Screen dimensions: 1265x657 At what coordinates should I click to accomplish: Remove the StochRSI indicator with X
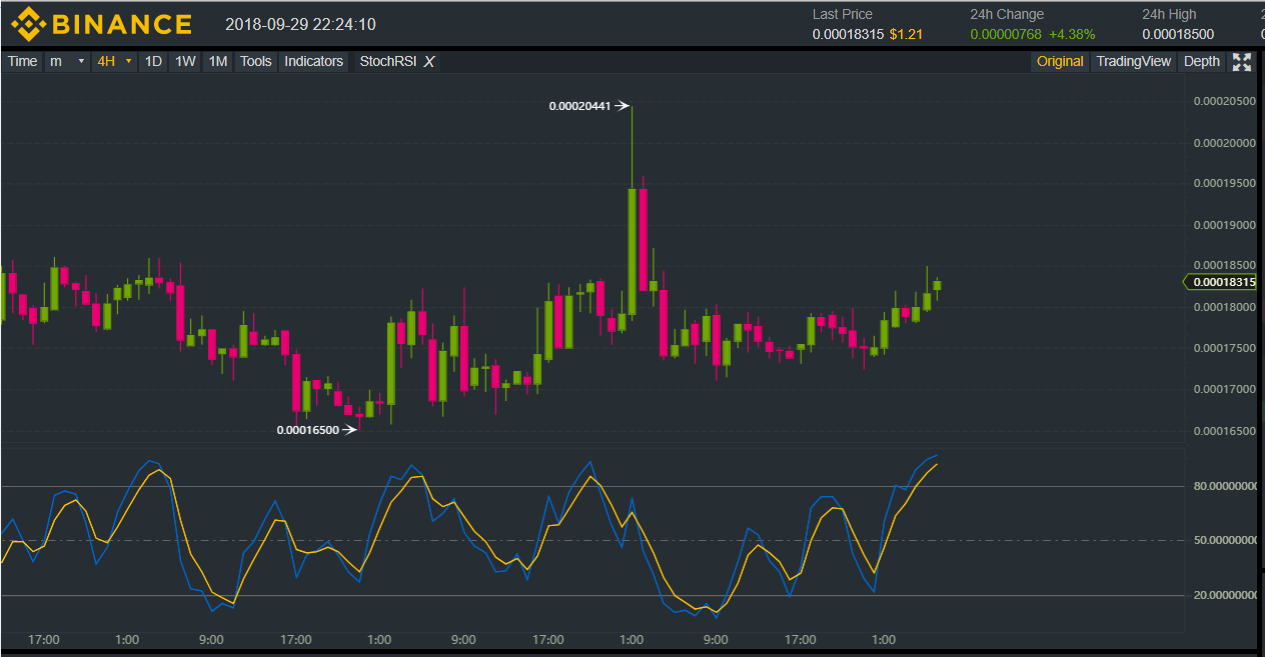[429, 62]
